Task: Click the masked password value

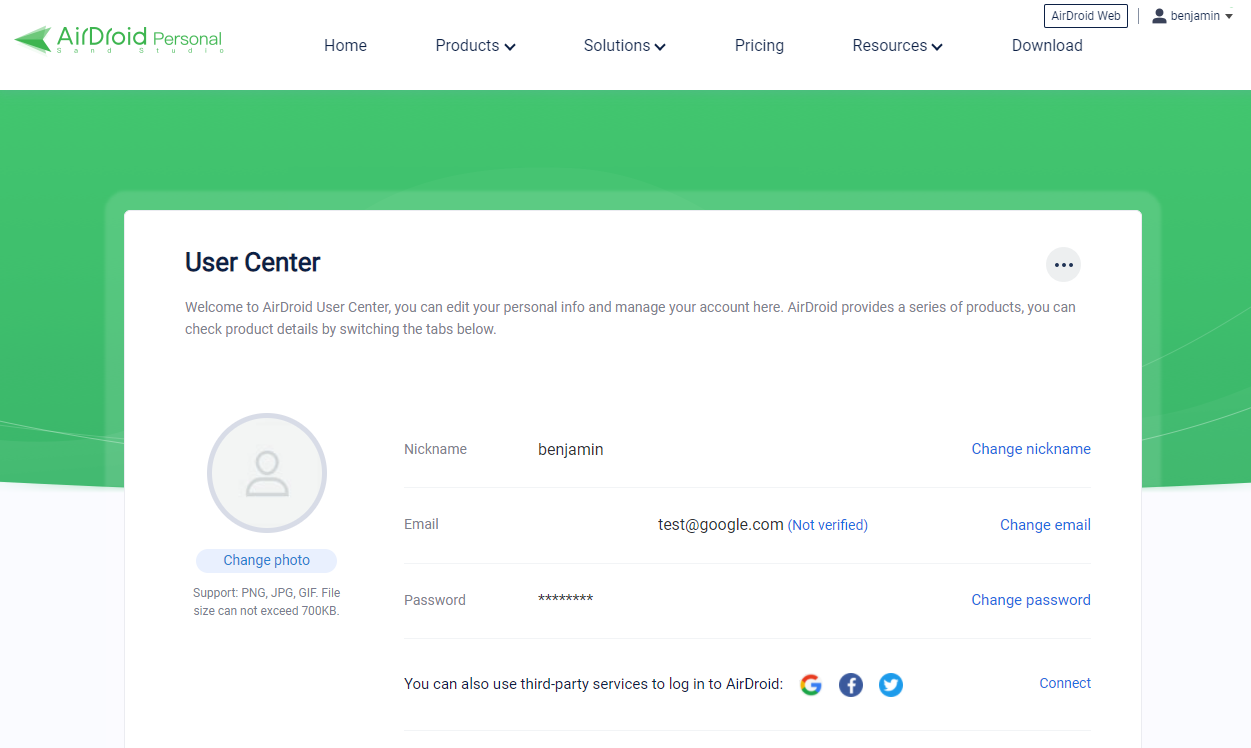Action: pos(566,599)
